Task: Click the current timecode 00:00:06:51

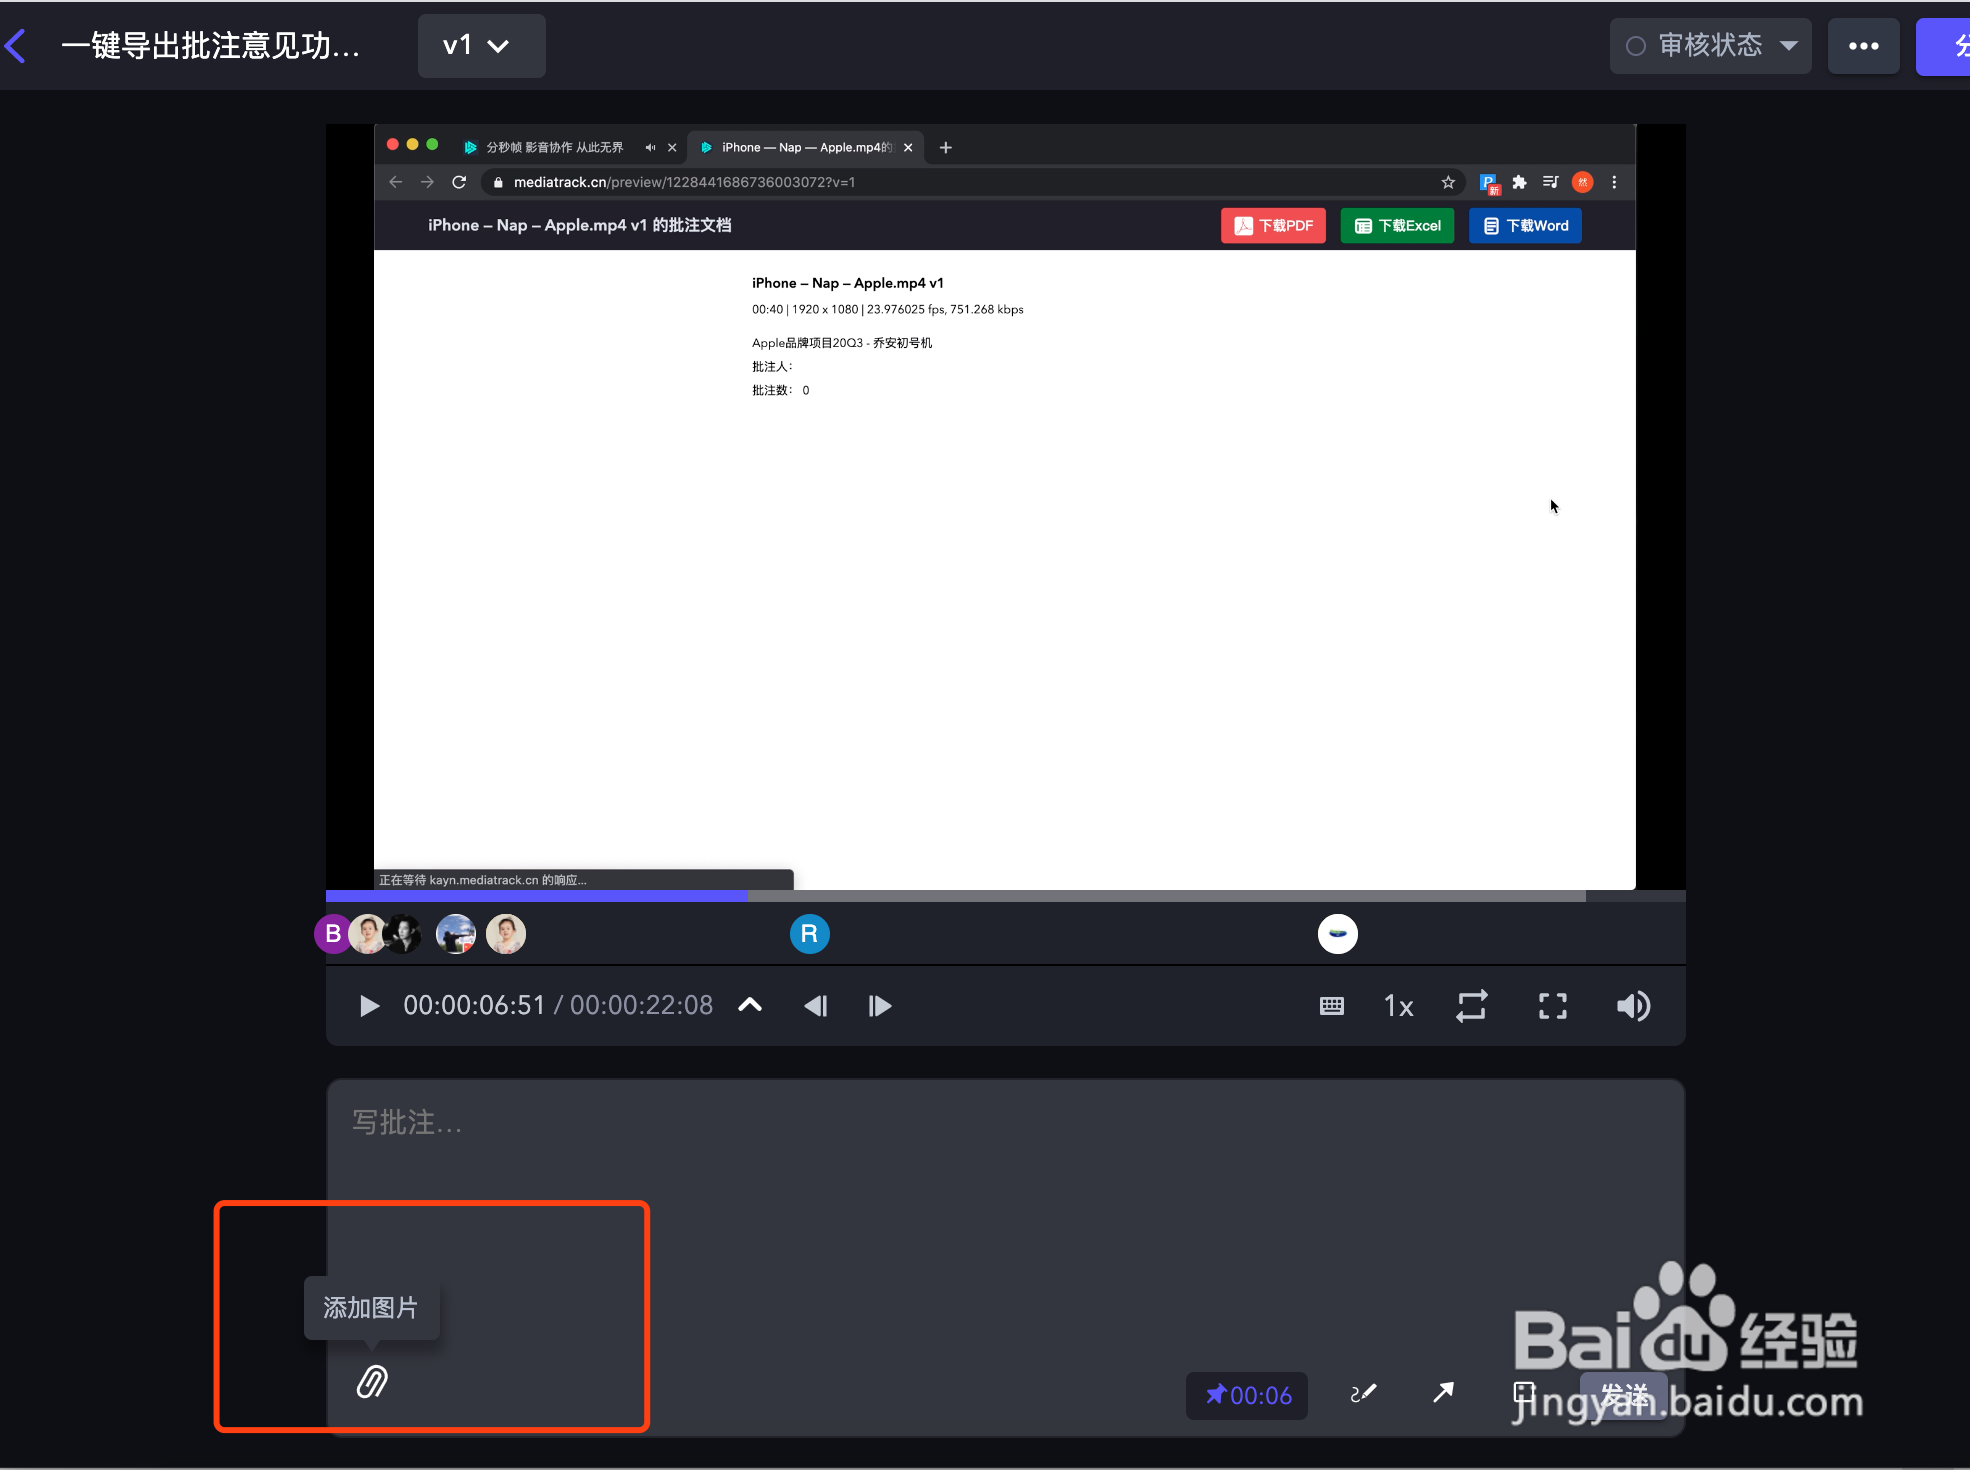Action: [x=474, y=1006]
